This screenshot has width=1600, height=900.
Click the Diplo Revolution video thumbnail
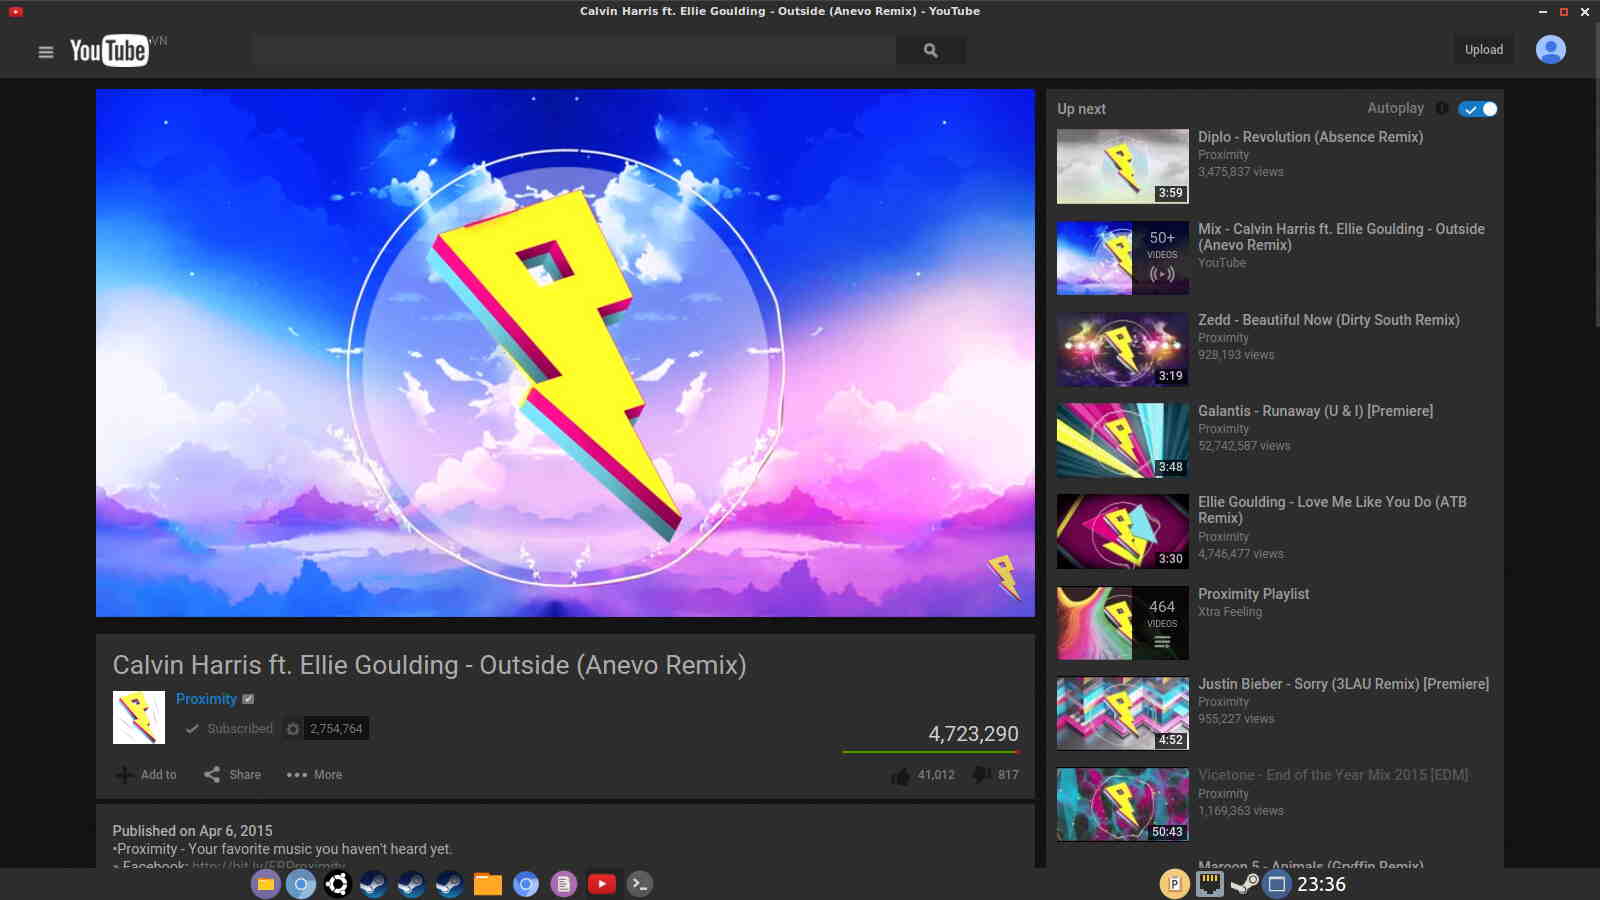1123,166
